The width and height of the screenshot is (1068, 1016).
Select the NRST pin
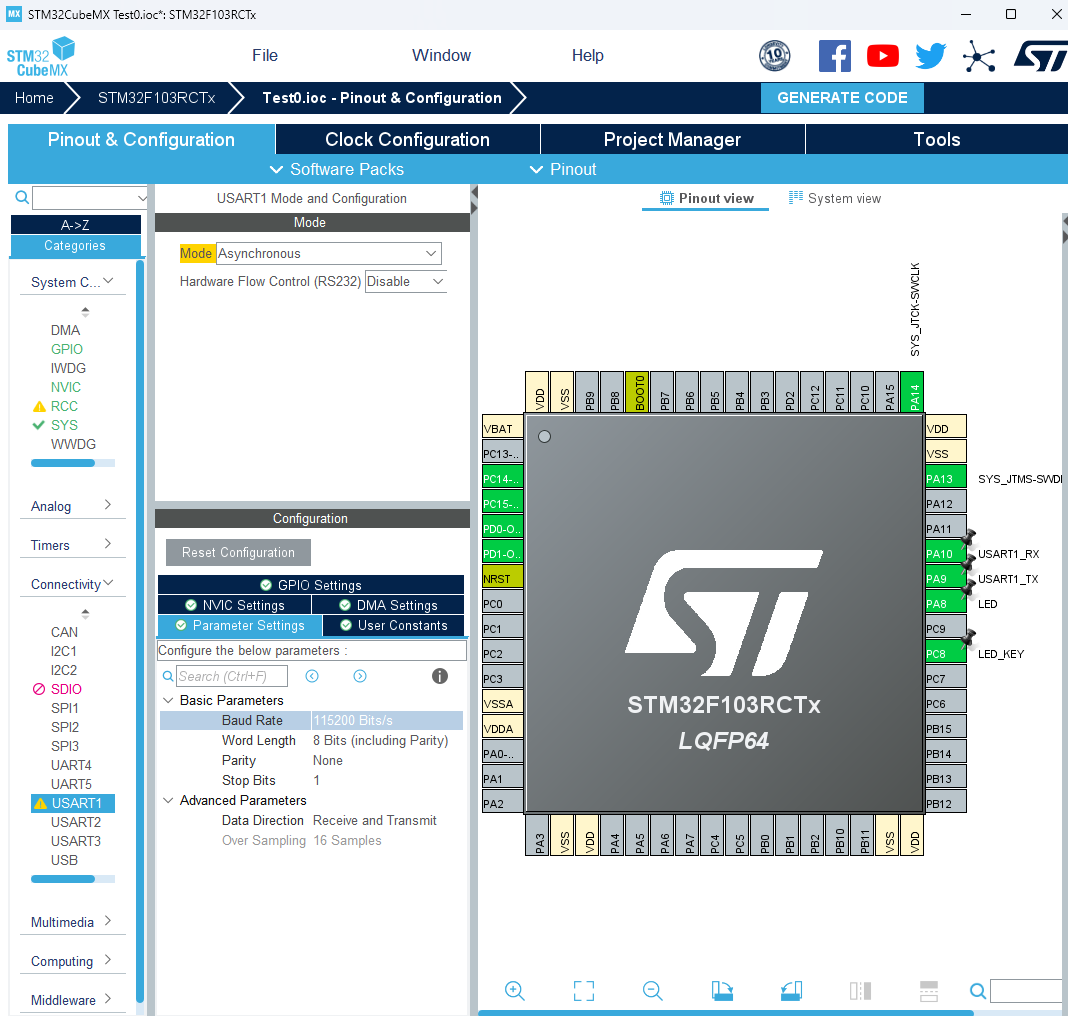point(502,579)
